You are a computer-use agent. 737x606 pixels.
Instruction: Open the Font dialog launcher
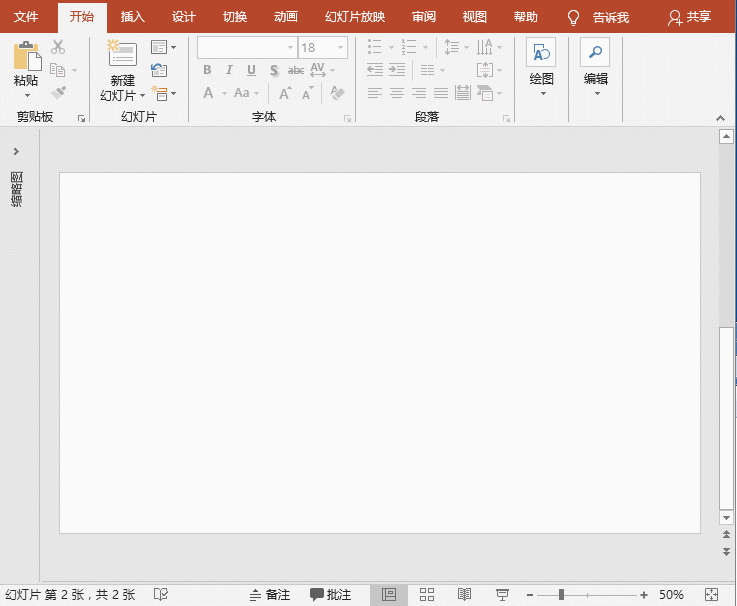347,118
